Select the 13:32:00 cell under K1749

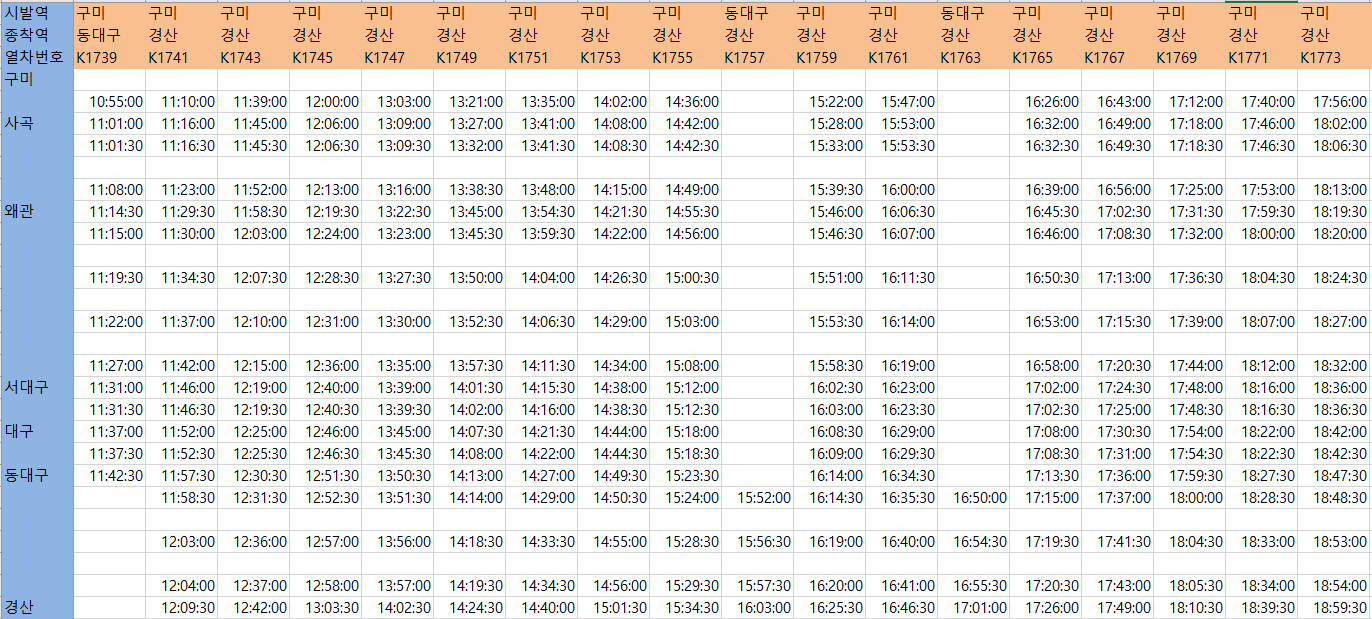coord(470,145)
